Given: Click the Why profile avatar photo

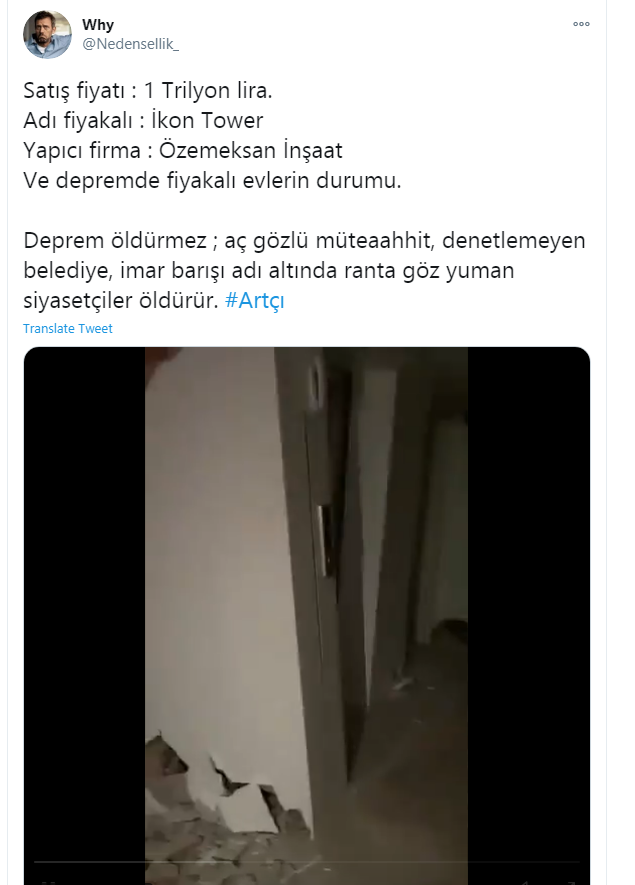Looking at the screenshot, I should [47, 34].
